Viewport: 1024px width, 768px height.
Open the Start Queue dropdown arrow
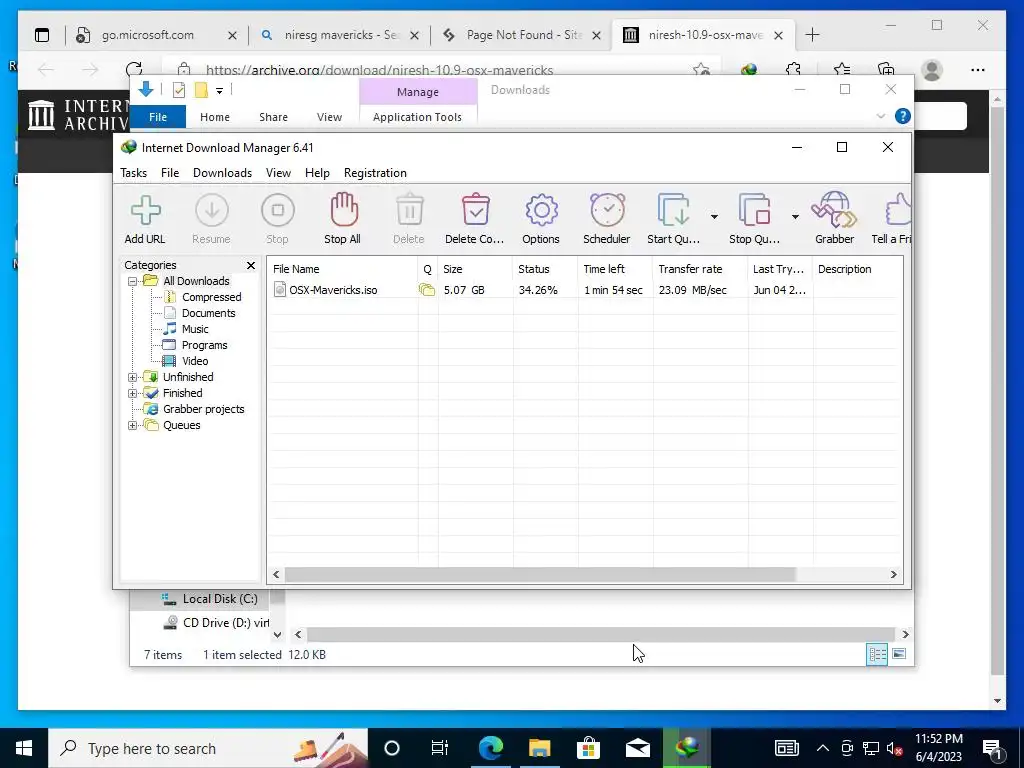point(714,217)
